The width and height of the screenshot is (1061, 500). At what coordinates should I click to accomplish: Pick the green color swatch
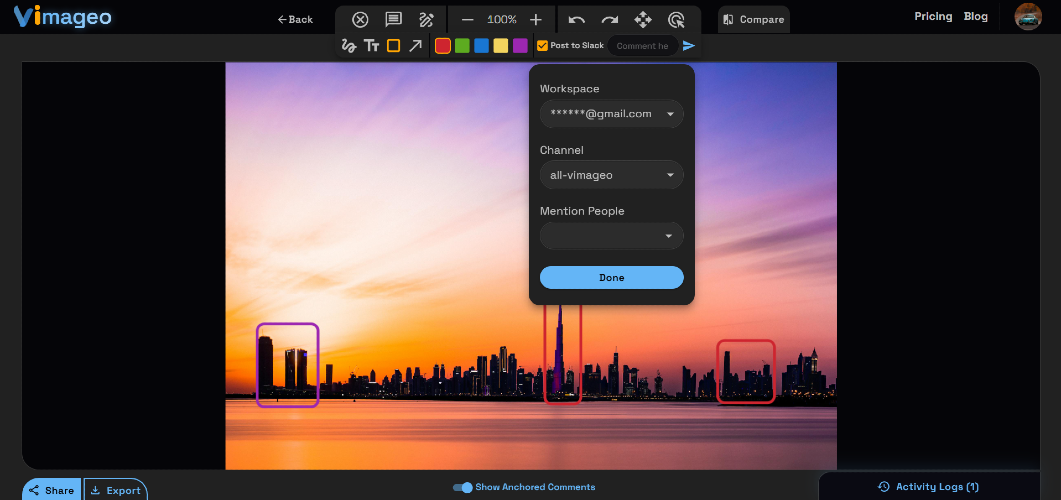(x=462, y=46)
